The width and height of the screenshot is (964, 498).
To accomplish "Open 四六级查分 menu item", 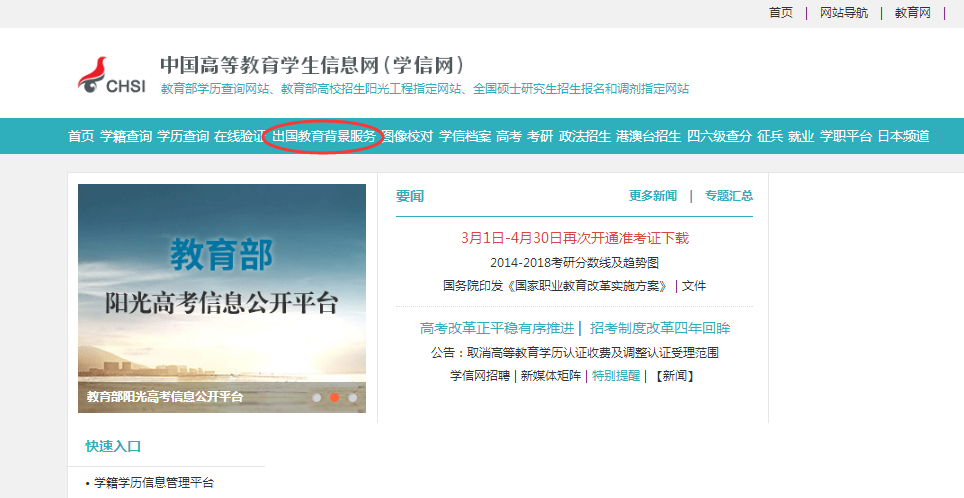I will [x=719, y=136].
